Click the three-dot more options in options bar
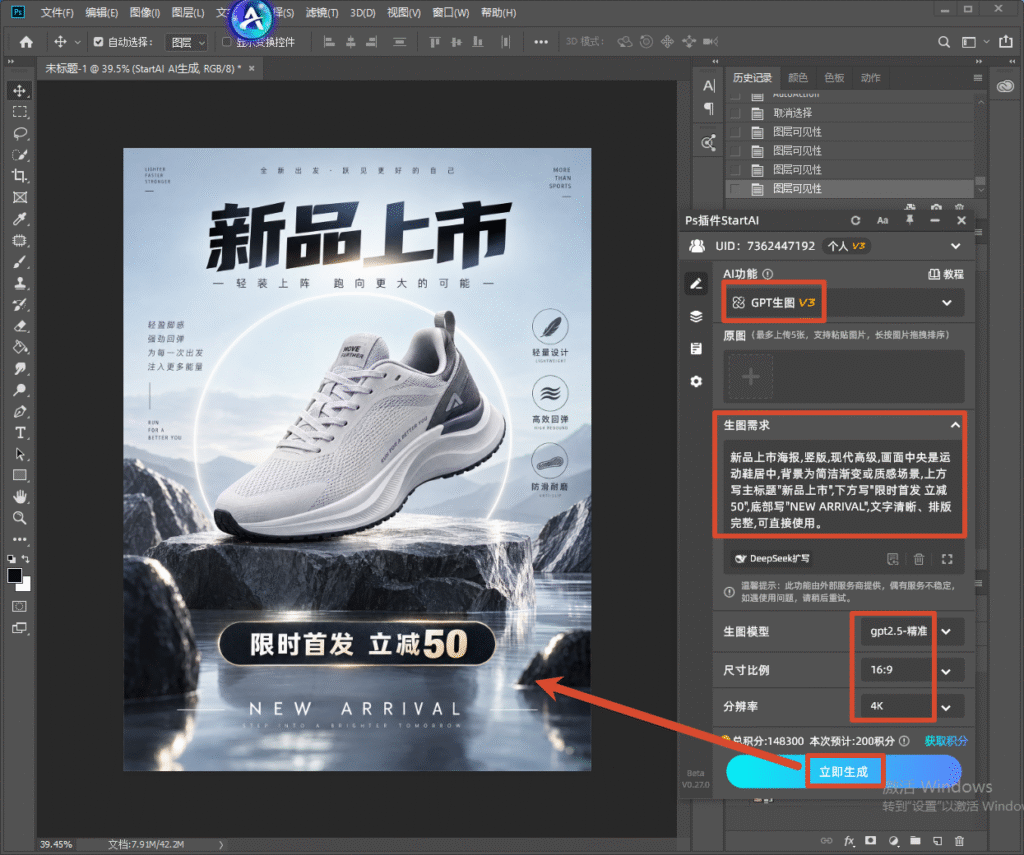The height and width of the screenshot is (855, 1024). [541, 42]
